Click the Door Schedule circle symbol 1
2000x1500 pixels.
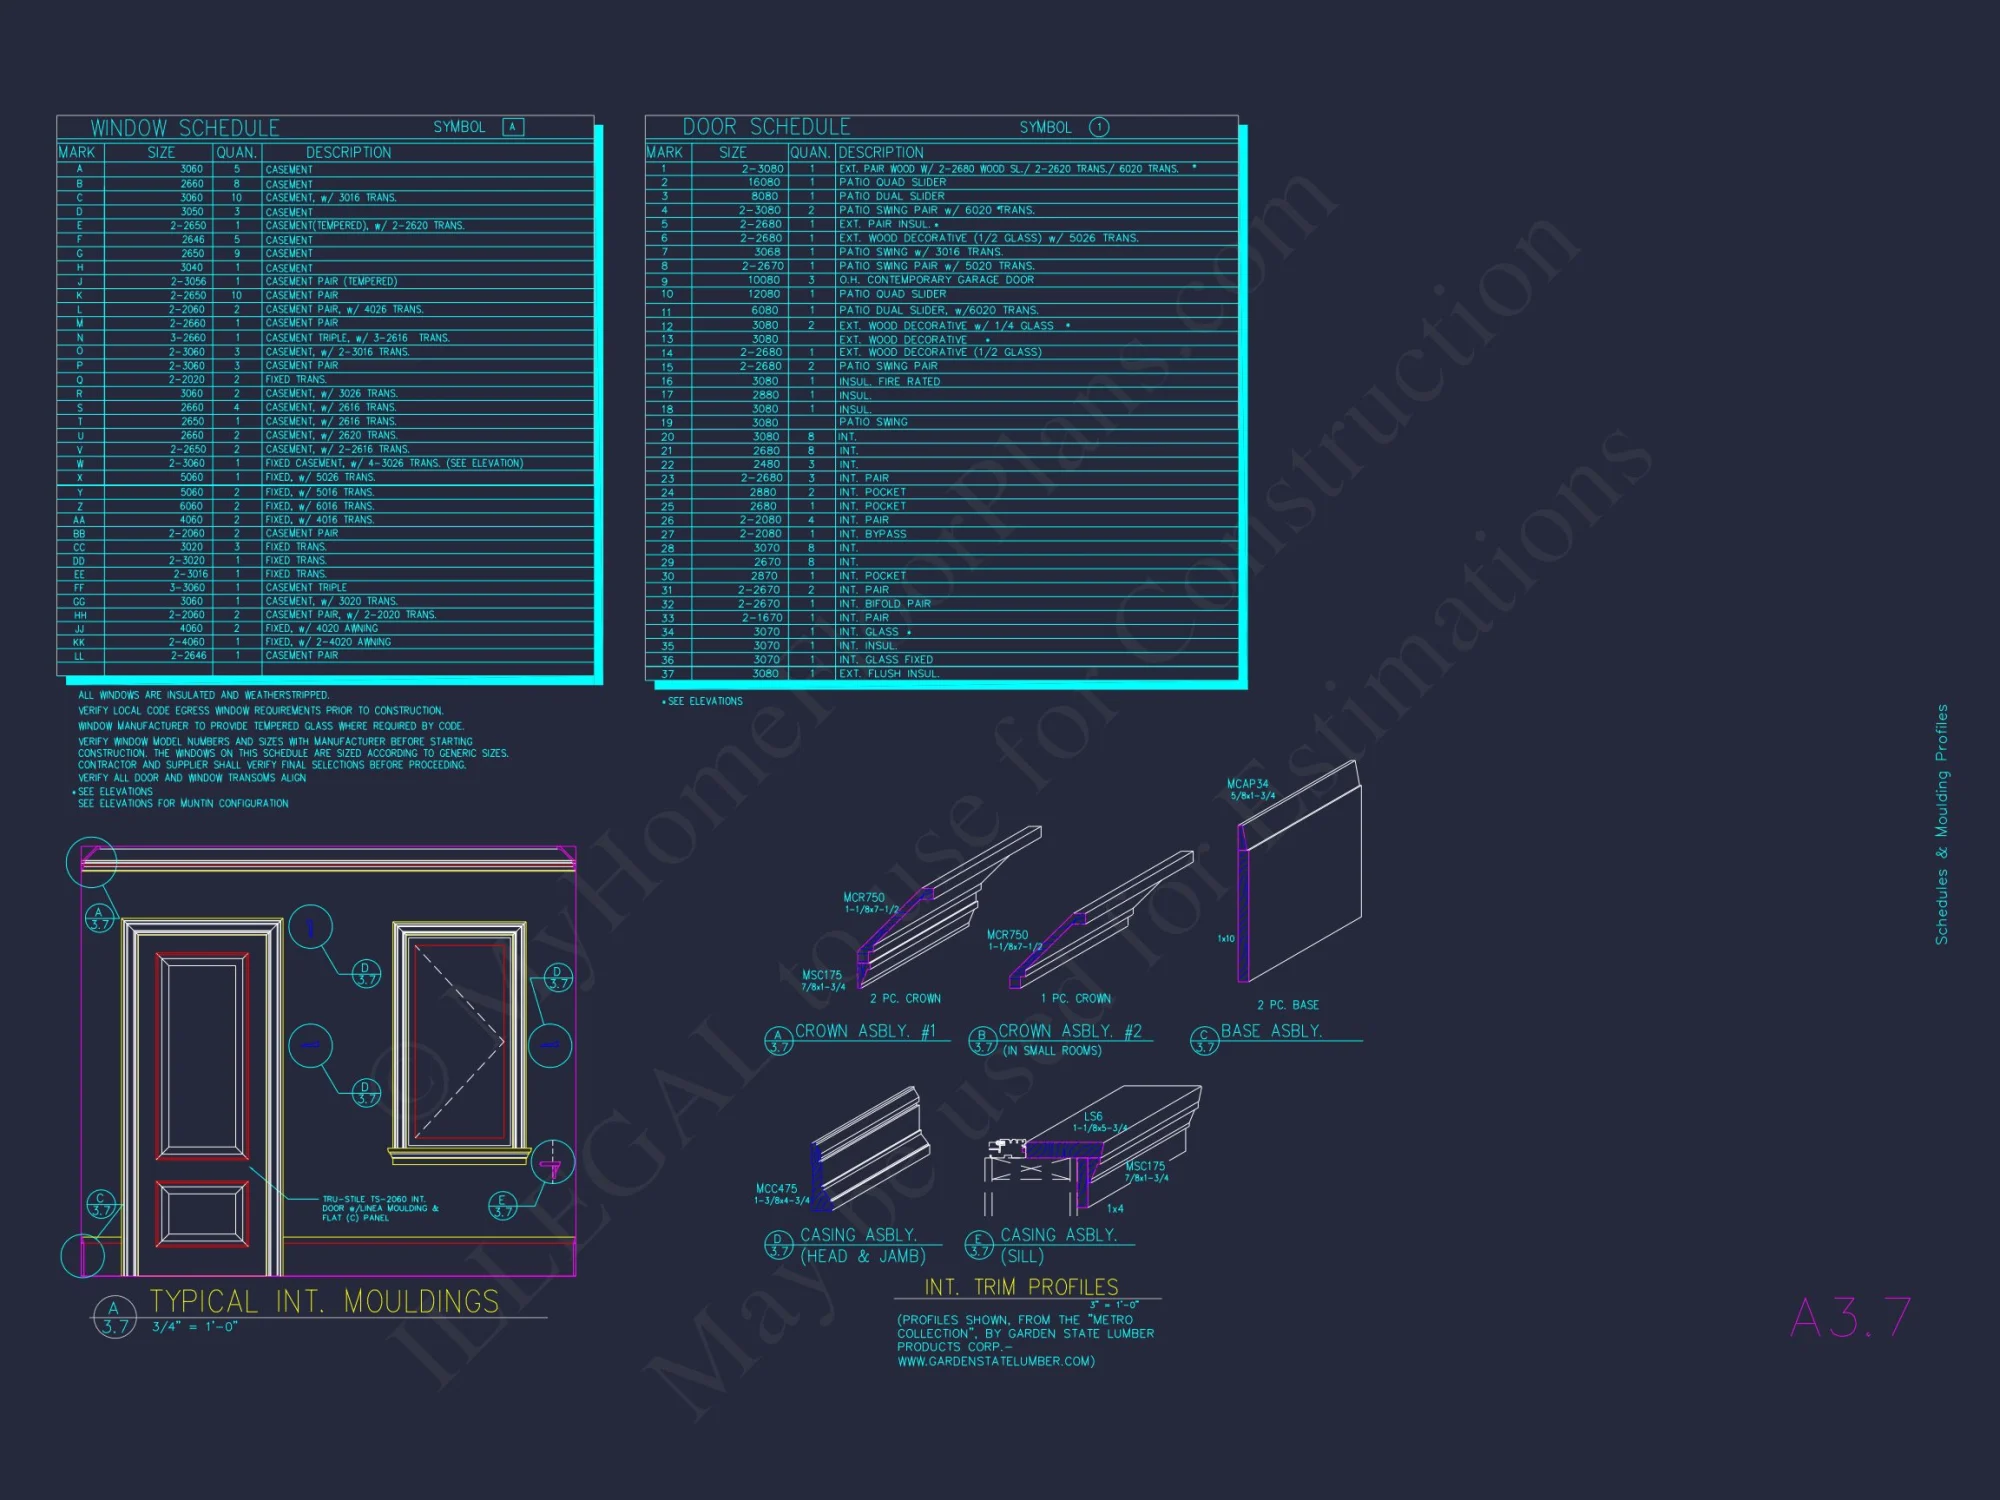coord(1099,127)
